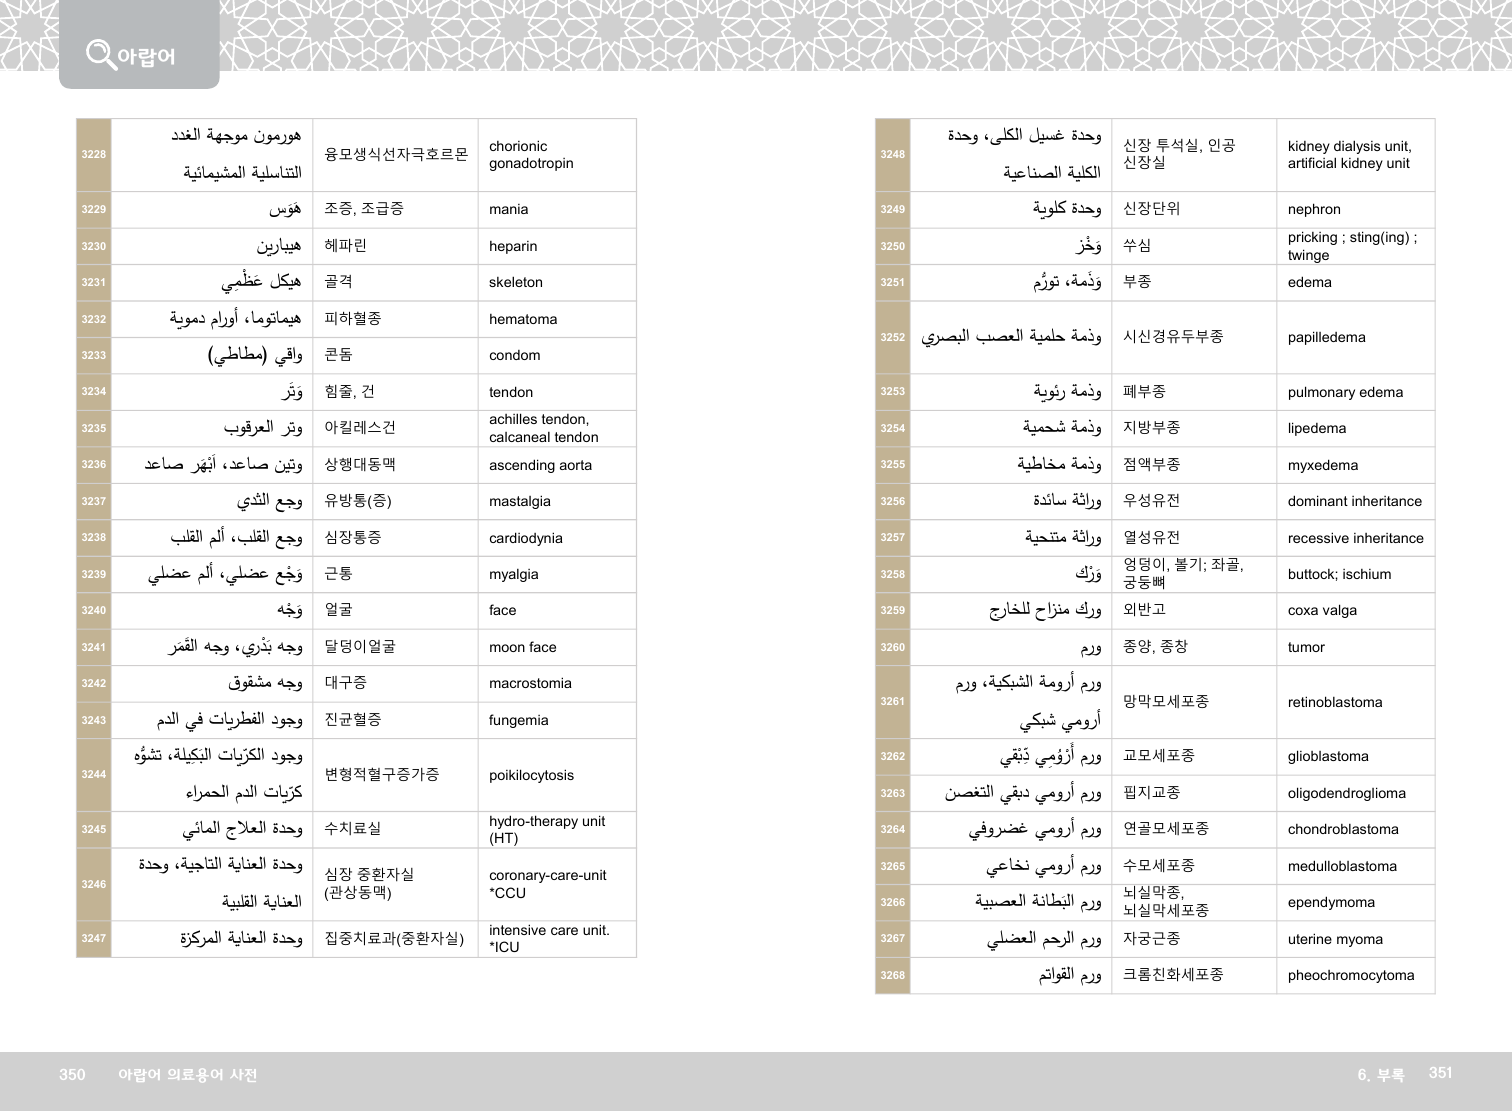Click 'dominant inheritance' entry
The width and height of the screenshot is (1512, 1111).
click(1354, 502)
